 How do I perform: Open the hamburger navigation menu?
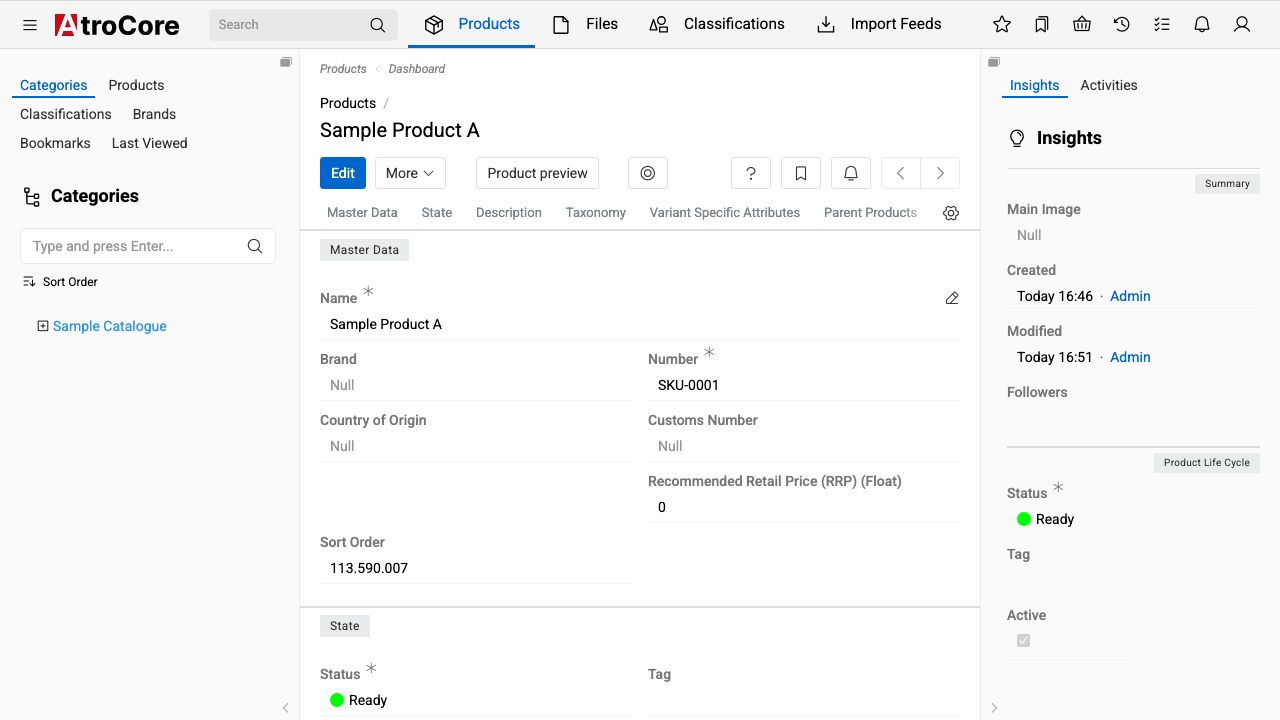tap(30, 25)
